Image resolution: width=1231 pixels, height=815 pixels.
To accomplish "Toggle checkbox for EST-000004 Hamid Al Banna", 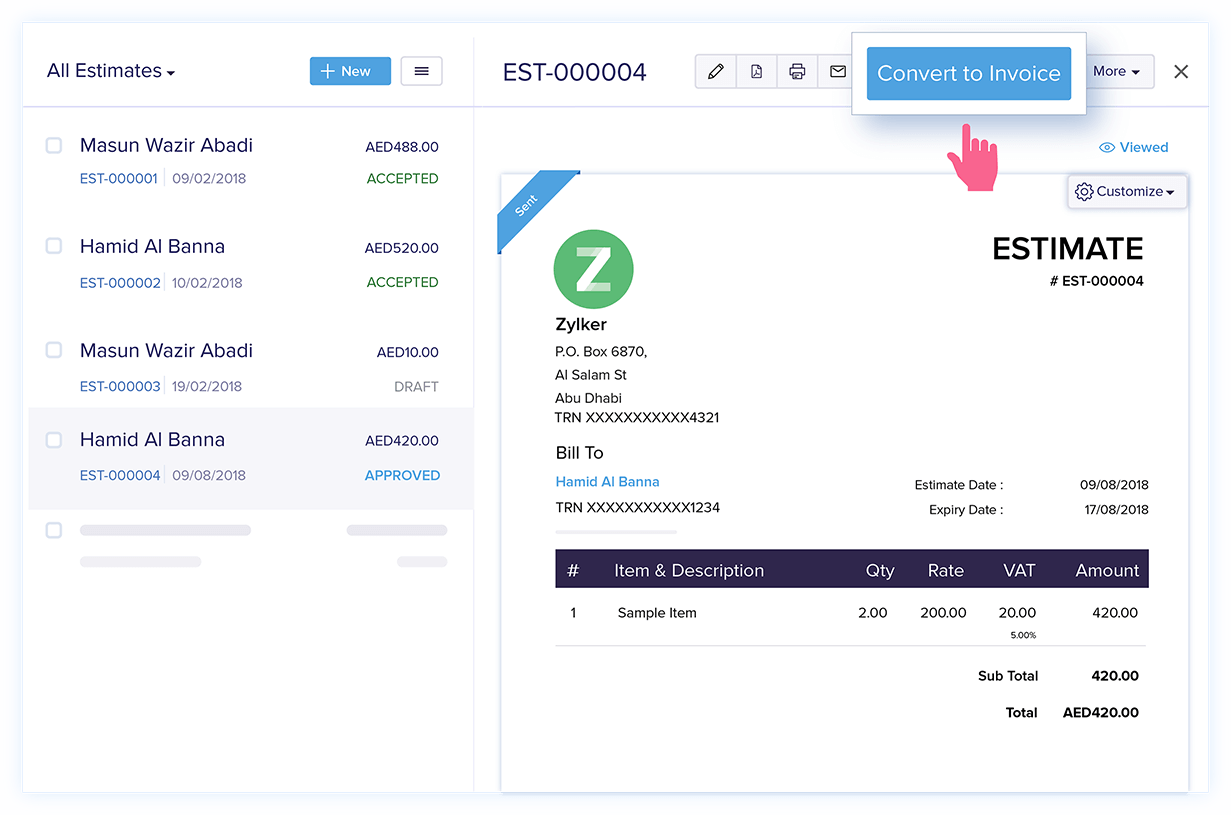I will [x=54, y=439].
